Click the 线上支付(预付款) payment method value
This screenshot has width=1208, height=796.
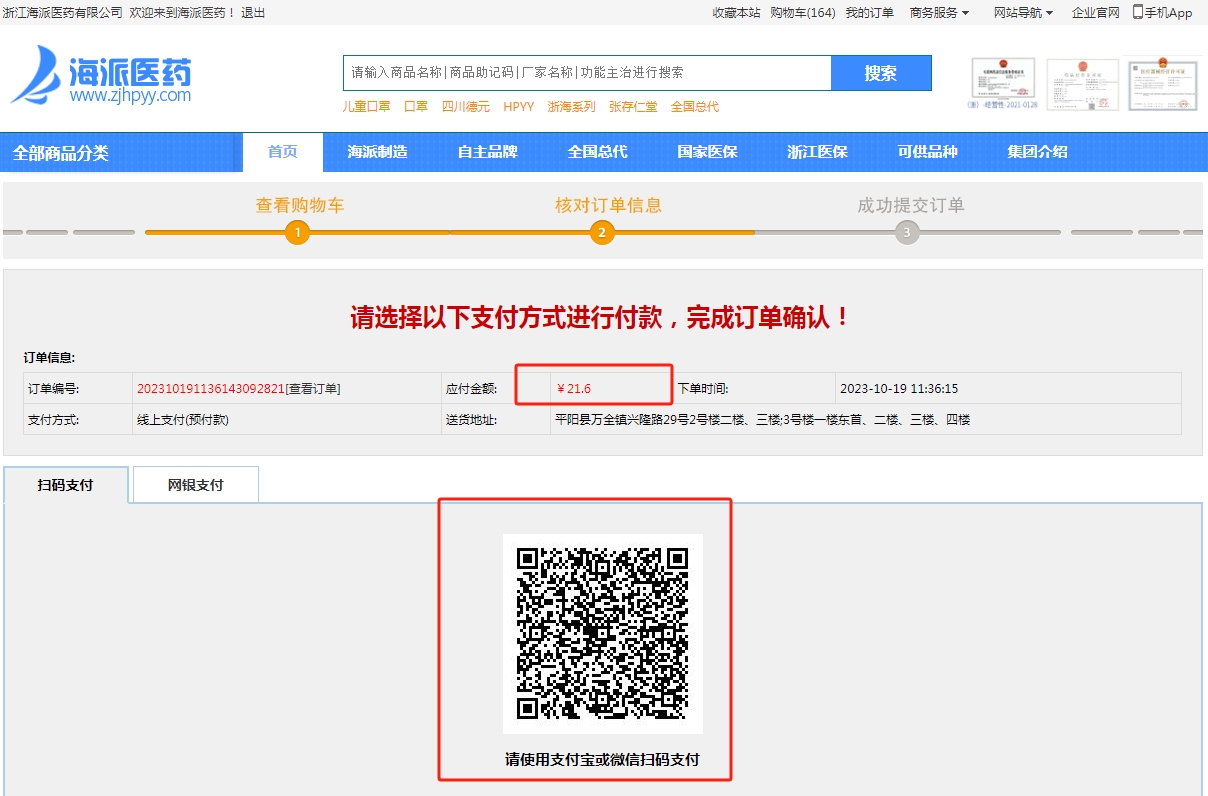coord(182,420)
